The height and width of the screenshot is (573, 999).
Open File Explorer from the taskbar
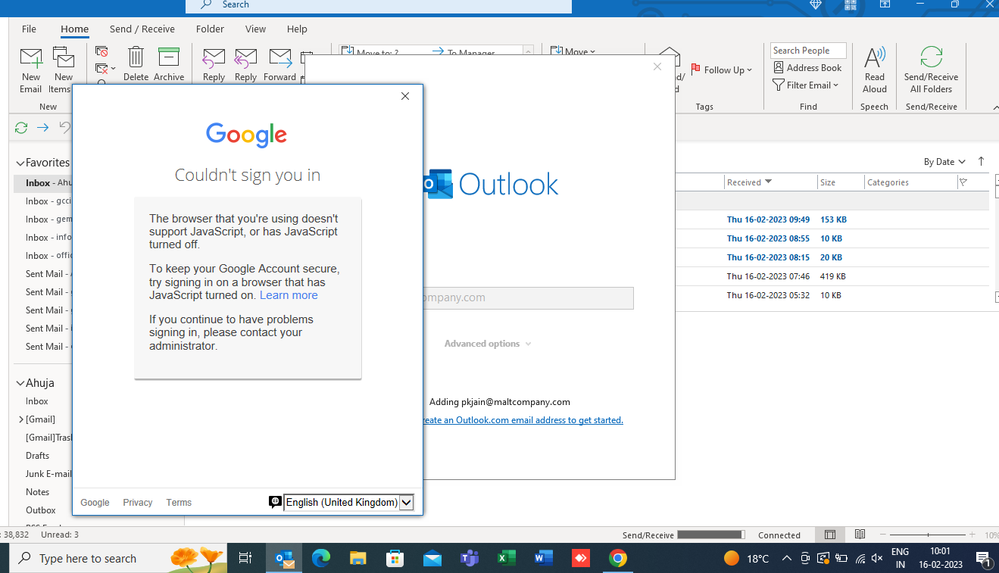coord(358,558)
